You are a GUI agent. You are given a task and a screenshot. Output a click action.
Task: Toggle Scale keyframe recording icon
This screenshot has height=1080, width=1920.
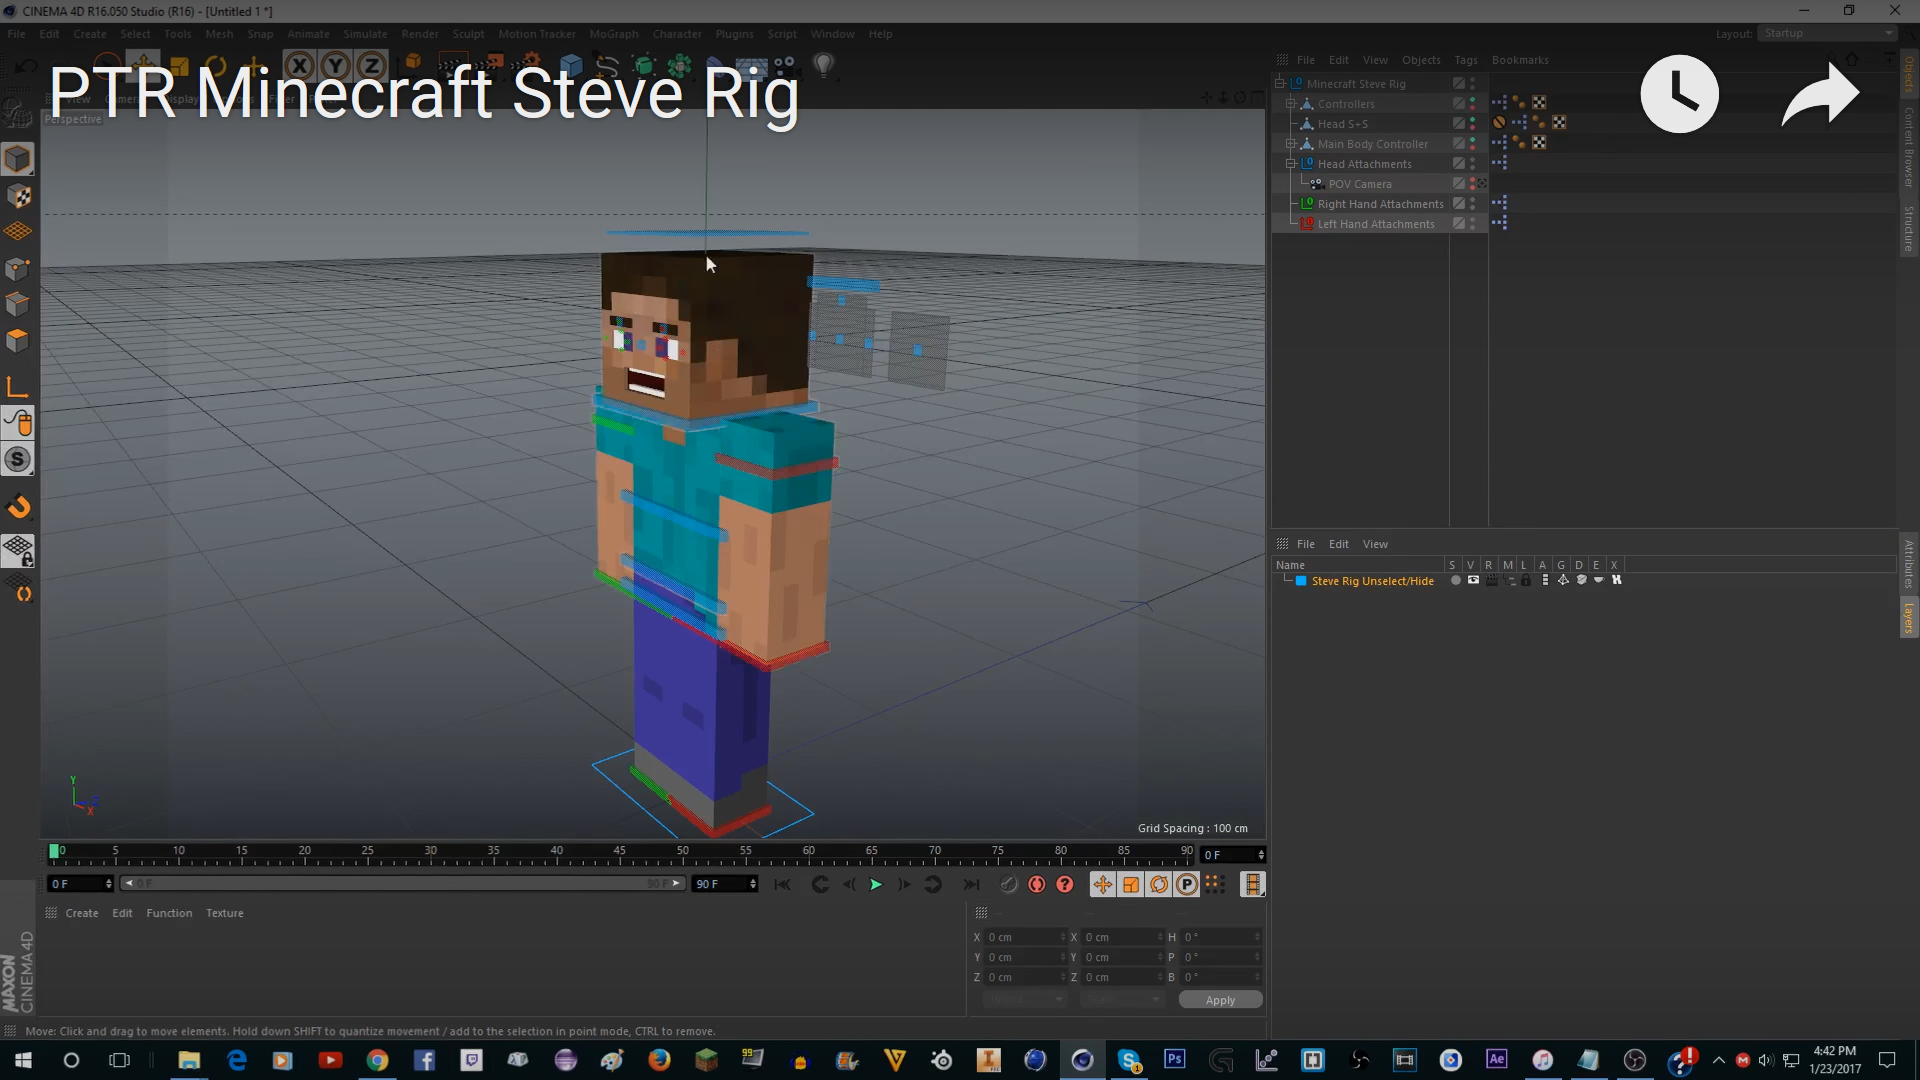1130,884
